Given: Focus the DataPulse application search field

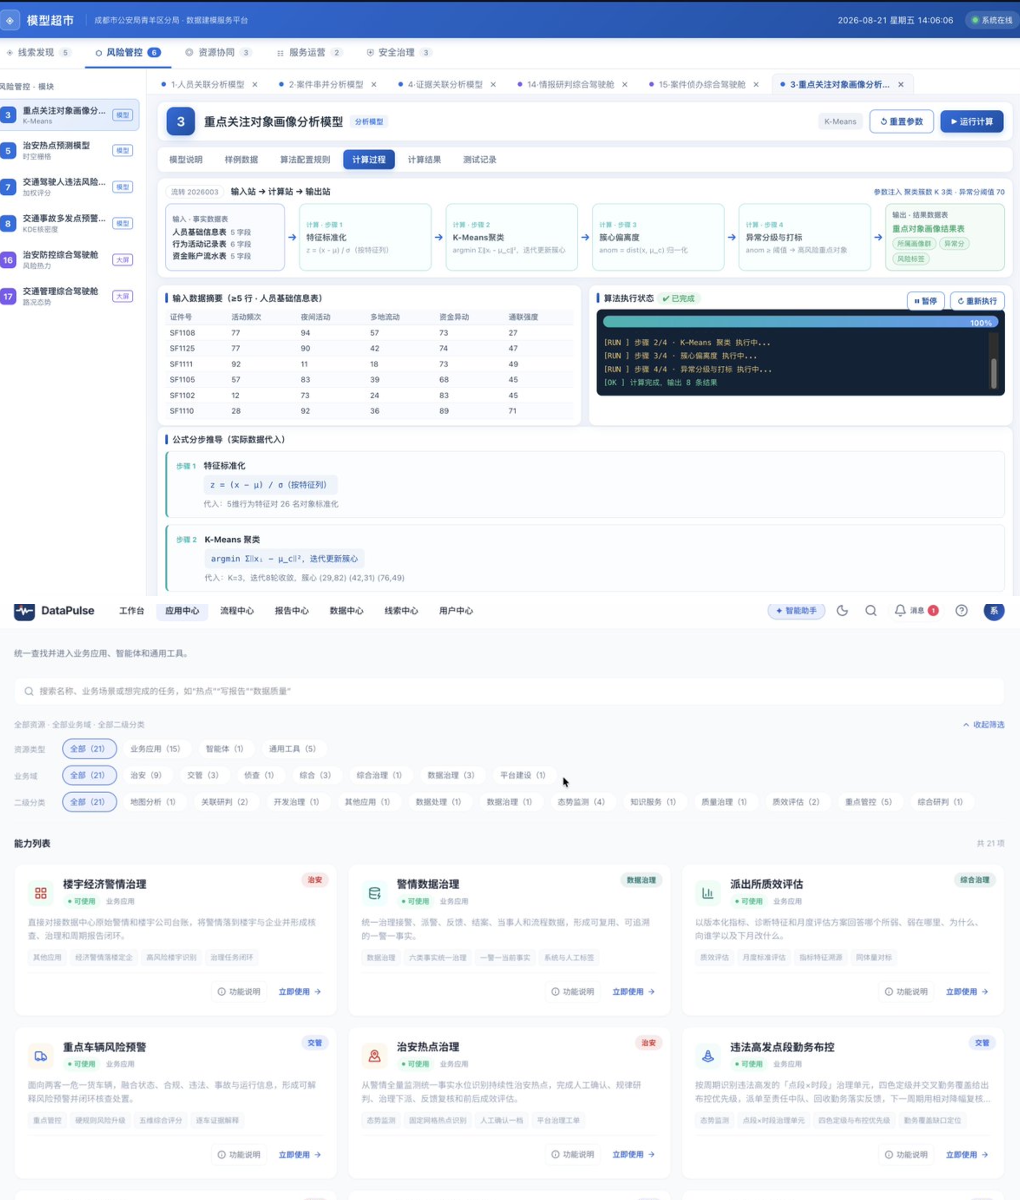Looking at the screenshot, I should coord(510,691).
